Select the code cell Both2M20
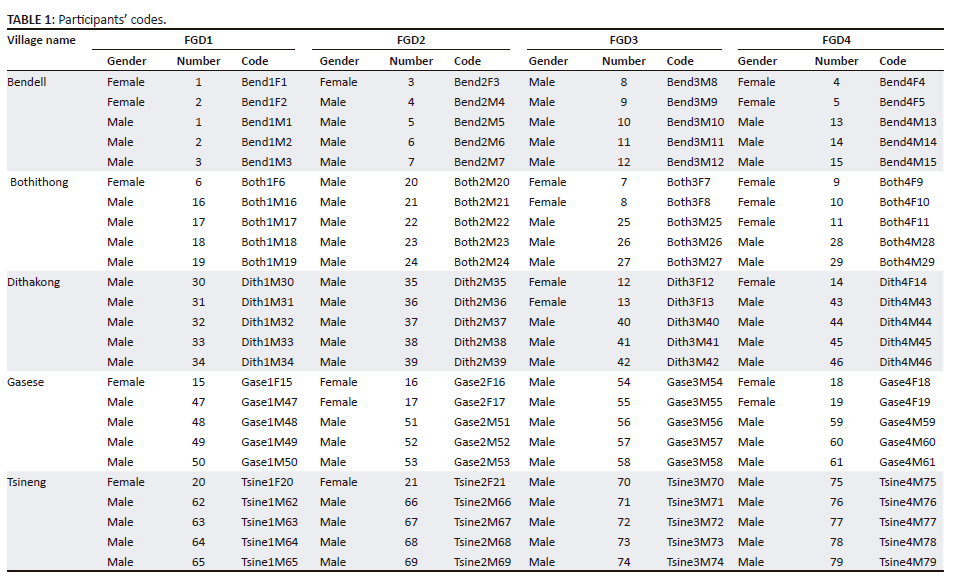The width and height of the screenshot is (959, 579). tap(481, 182)
